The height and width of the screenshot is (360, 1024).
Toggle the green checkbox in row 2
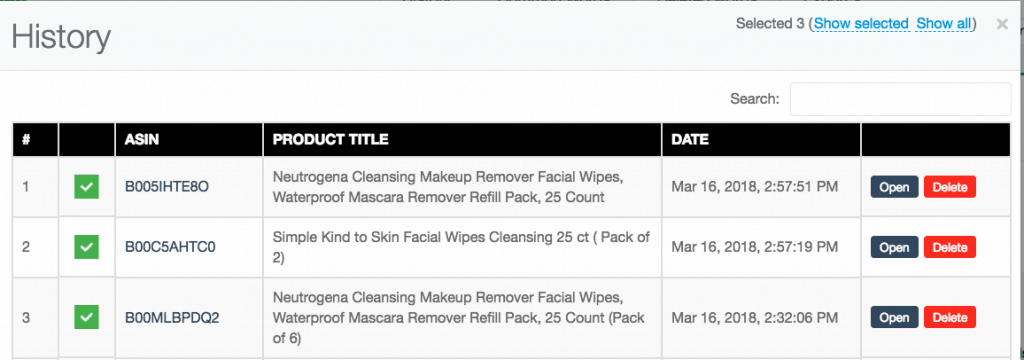86,248
